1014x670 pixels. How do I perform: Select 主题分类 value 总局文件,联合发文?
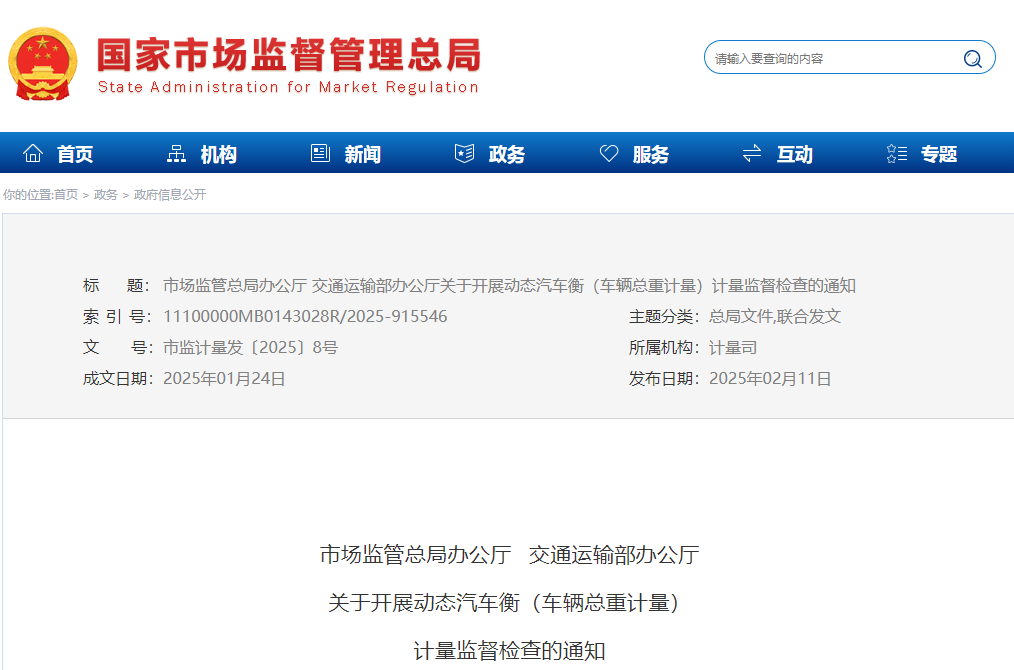(x=775, y=316)
